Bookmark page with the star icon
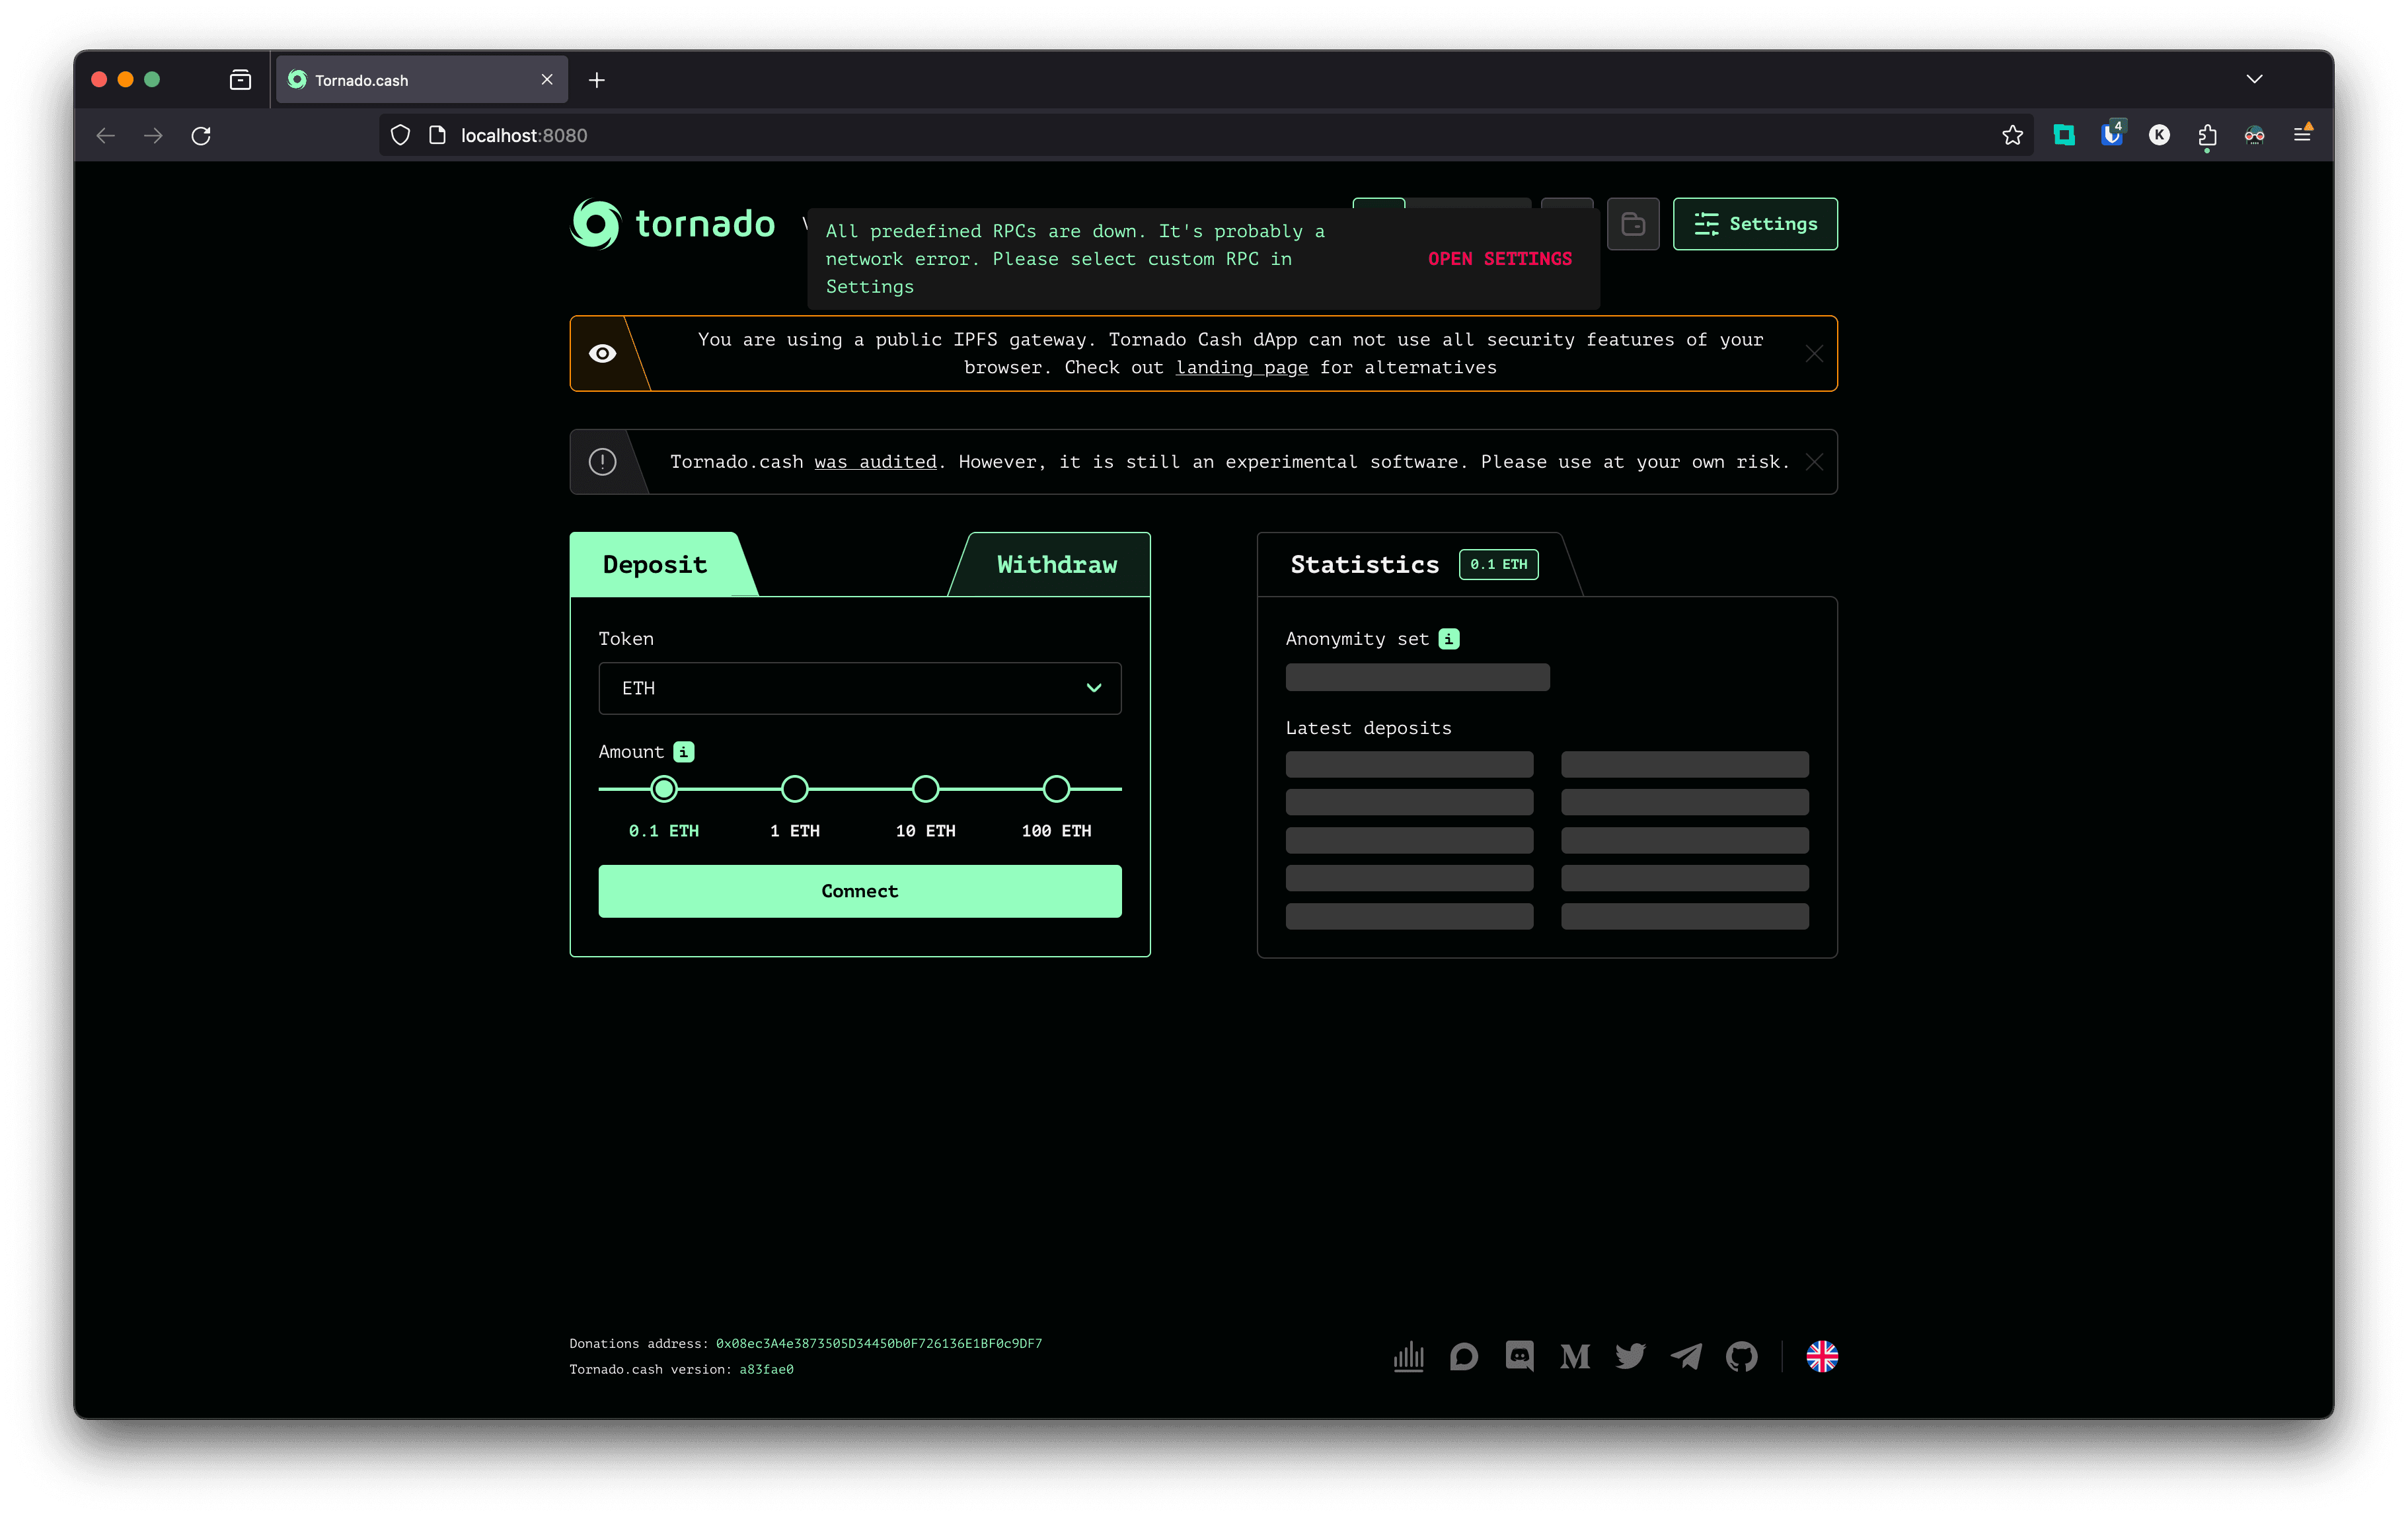The height and width of the screenshot is (1517, 2408). pos(2012,135)
